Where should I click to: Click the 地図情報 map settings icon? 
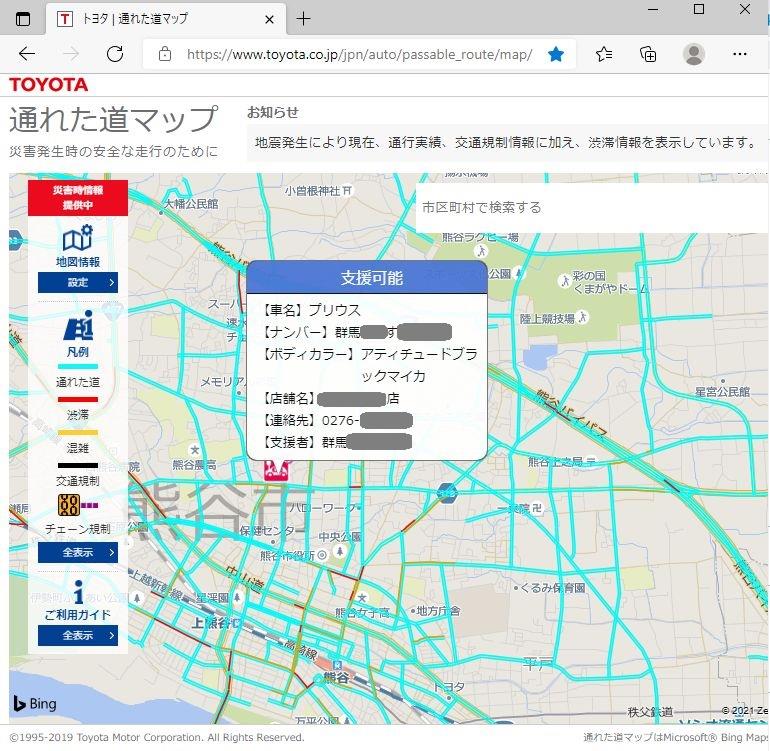(78, 238)
